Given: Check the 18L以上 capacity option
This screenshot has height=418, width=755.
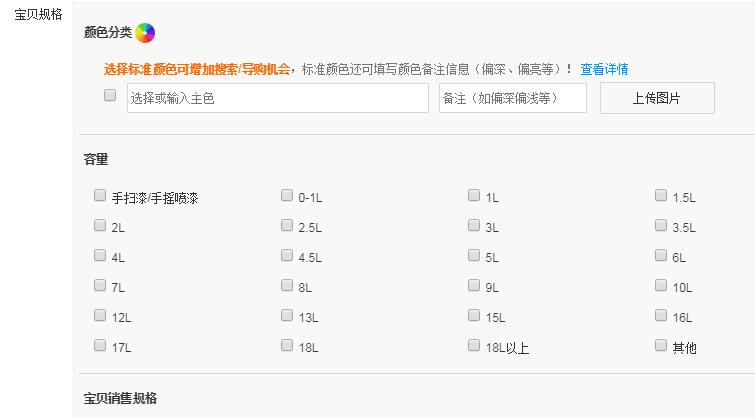Looking at the screenshot, I should [x=474, y=345].
